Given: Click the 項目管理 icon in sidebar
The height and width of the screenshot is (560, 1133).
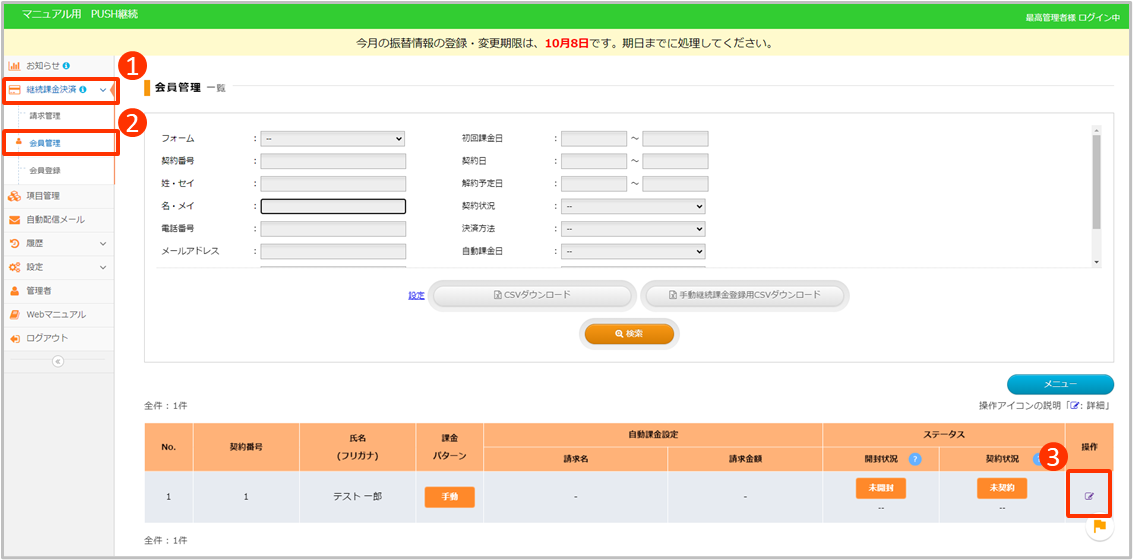Looking at the screenshot, I should click(14, 196).
